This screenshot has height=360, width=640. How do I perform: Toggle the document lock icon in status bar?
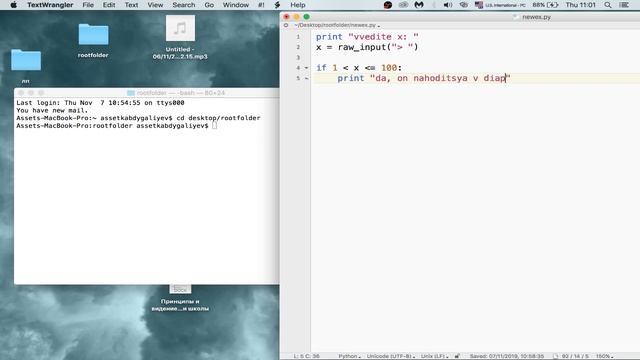click(458, 356)
